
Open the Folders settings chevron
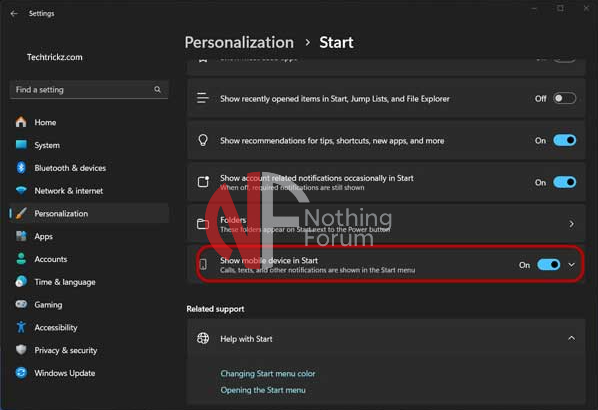pos(571,224)
